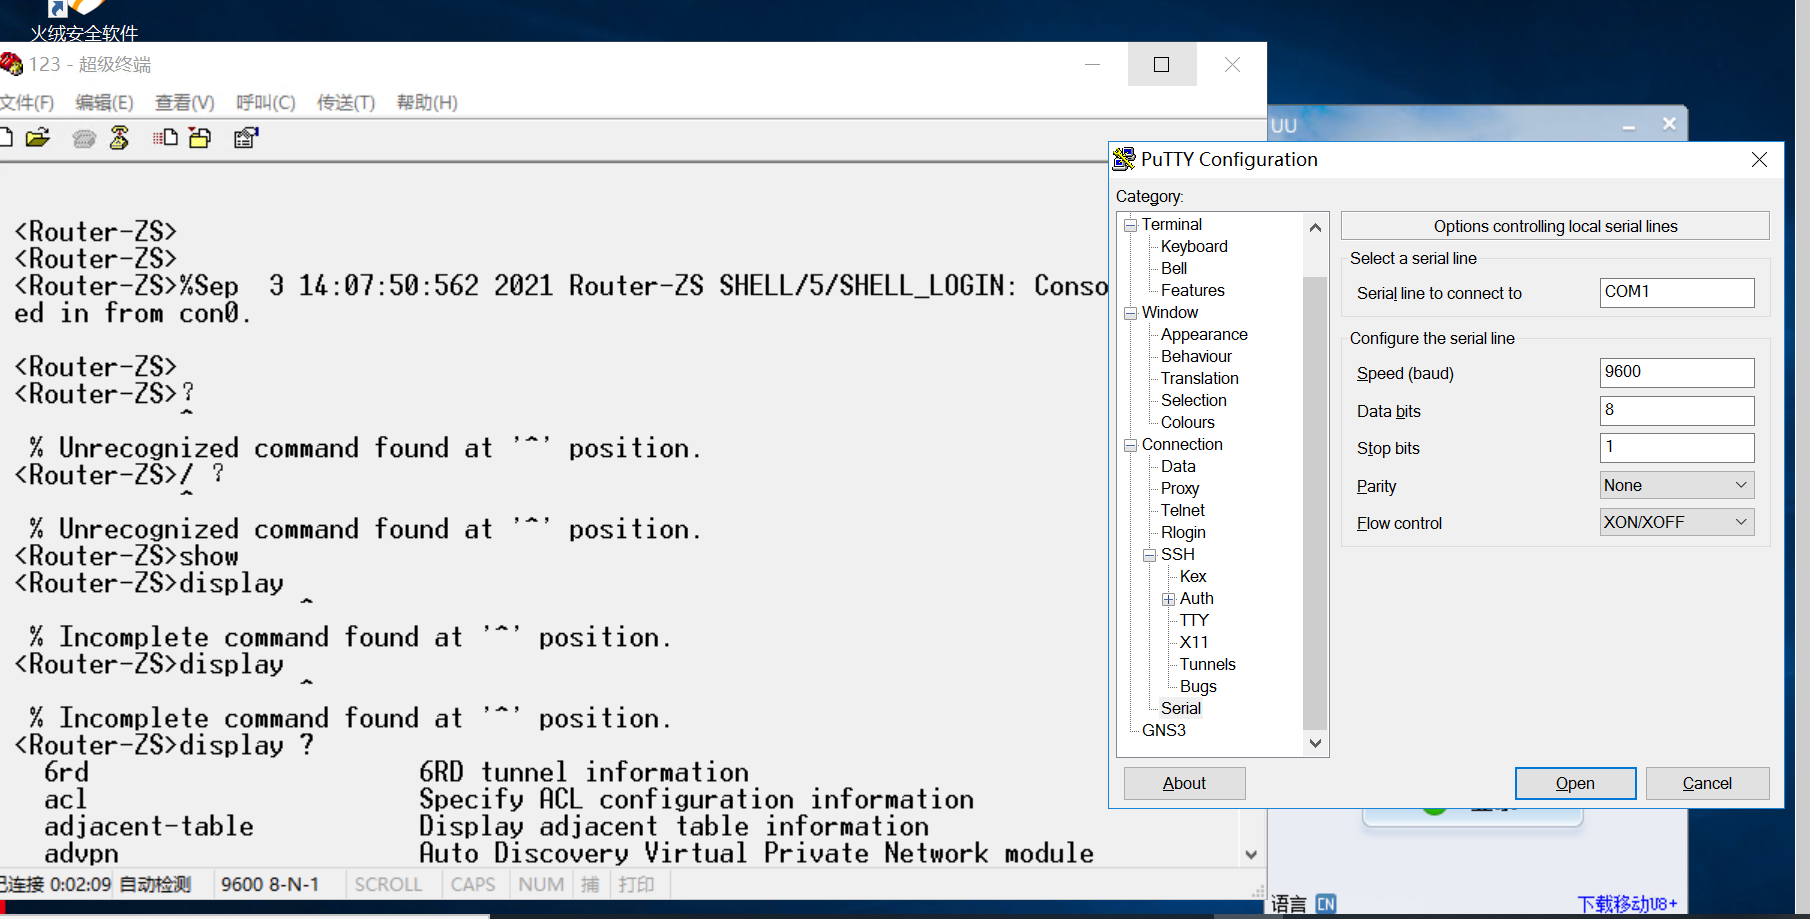Click the Cancel button in PuTTY
The width and height of the screenshot is (1810, 919).
[x=1708, y=783]
